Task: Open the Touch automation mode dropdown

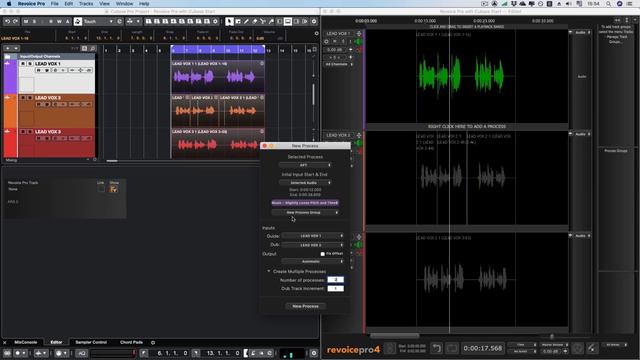Action: (98, 21)
